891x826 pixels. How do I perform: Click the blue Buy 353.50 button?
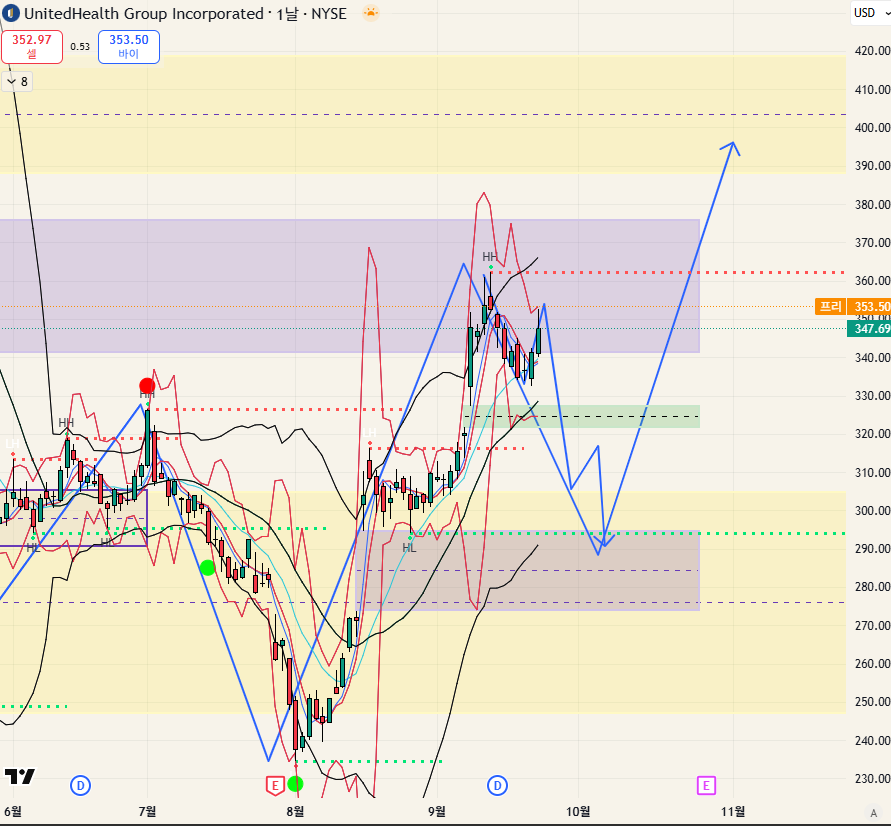(x=128, y=47)
